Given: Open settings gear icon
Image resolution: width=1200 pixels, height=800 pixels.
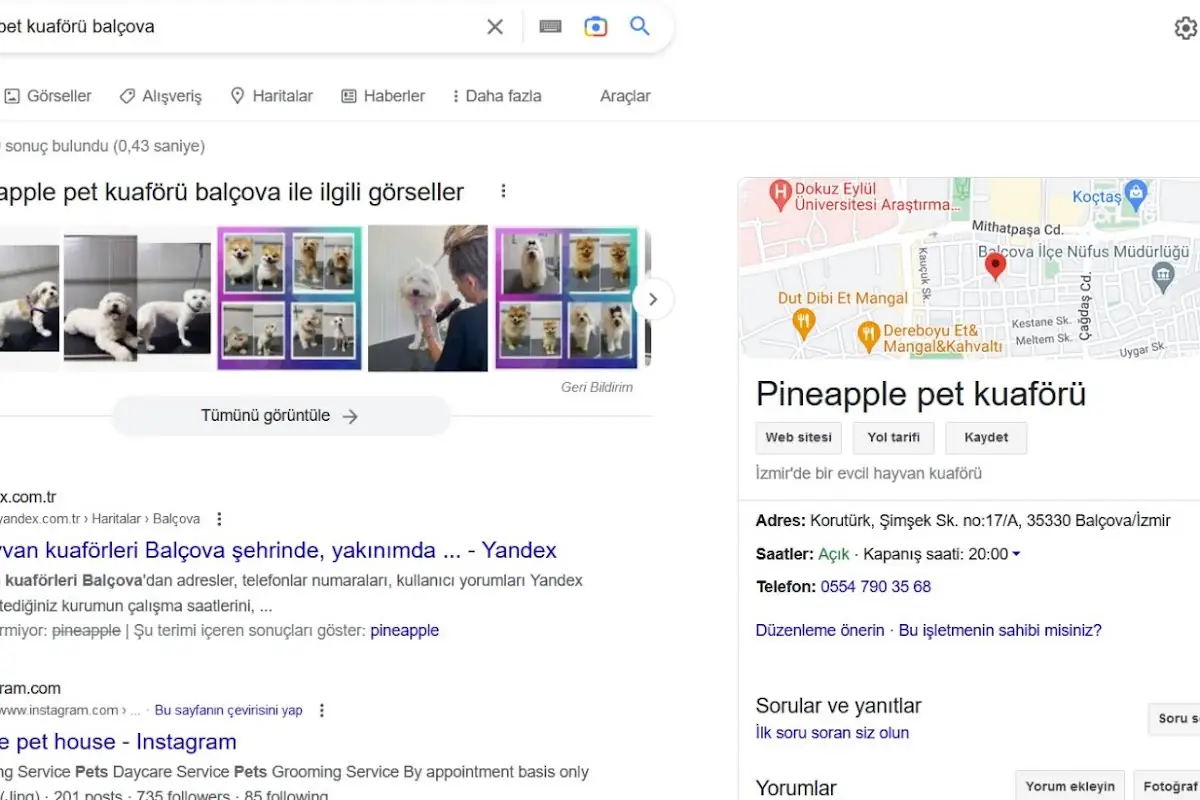Looking at the screenshot, I should pyautogui.click(x=1186, y=28).
